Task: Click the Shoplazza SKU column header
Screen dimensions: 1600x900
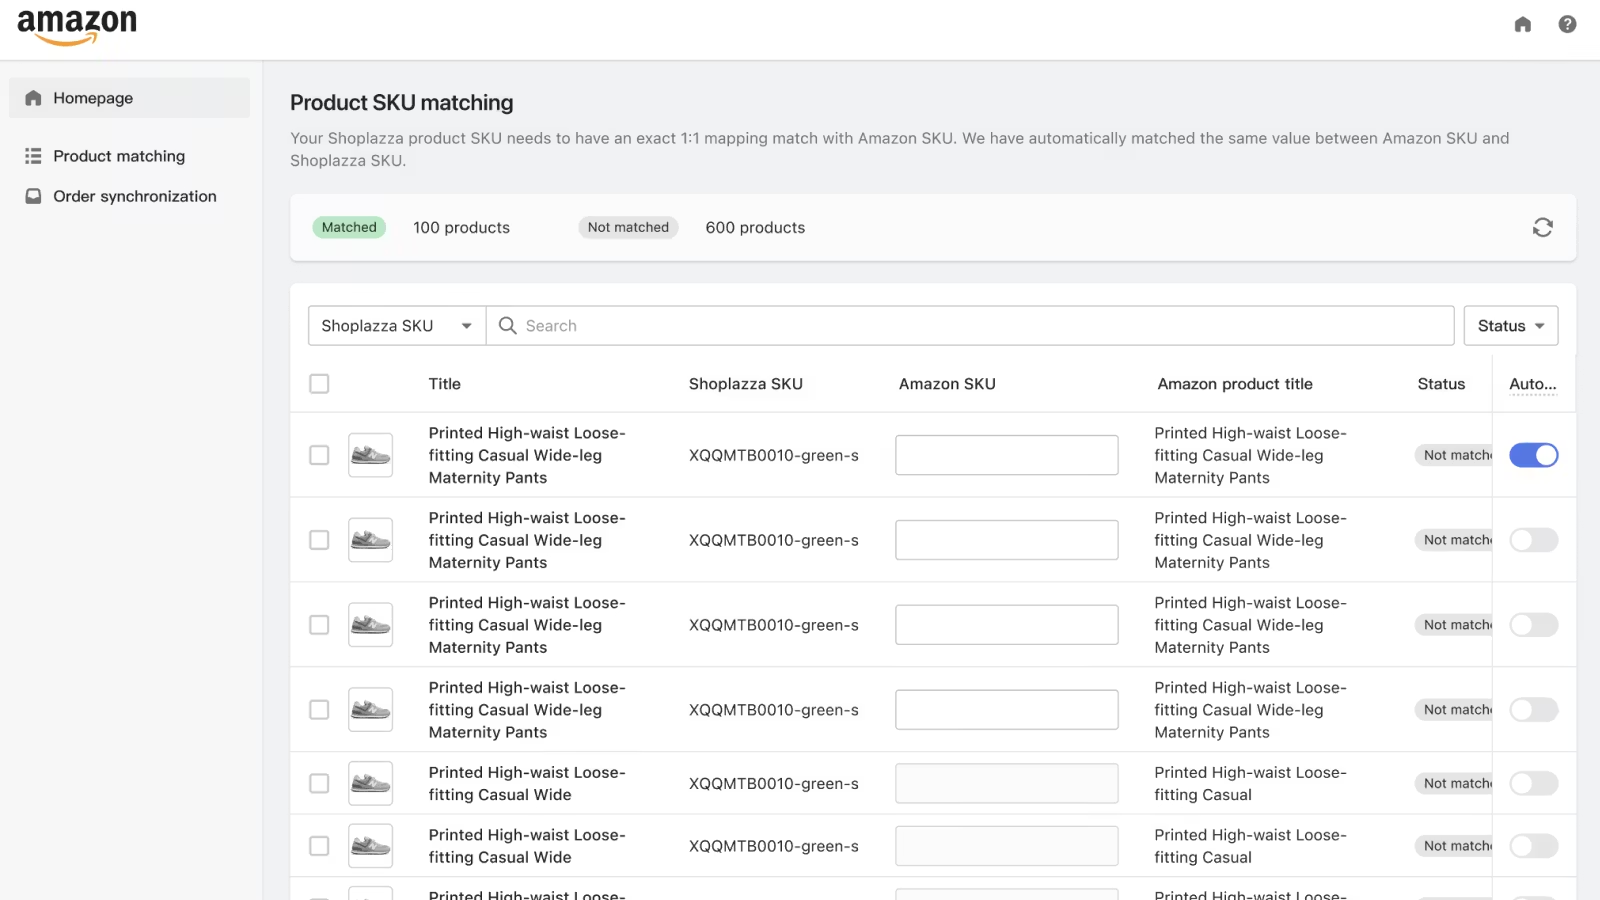Action: pos(746,384)
